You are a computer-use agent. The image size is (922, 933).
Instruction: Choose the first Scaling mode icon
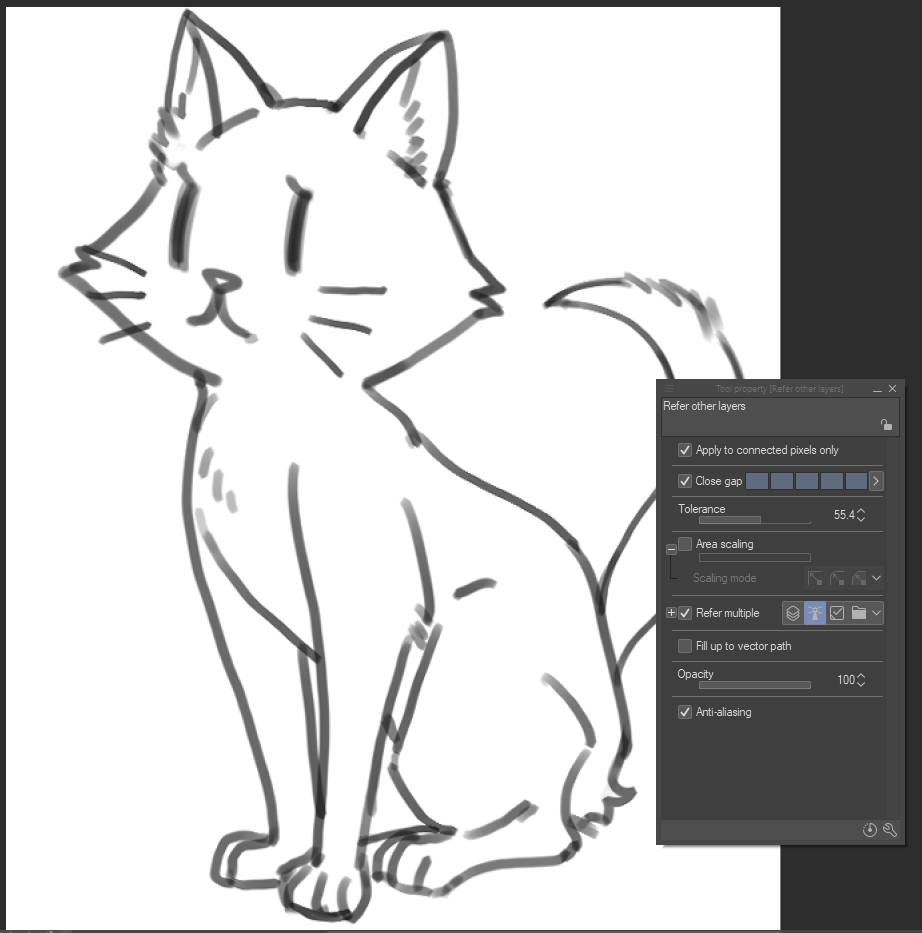[815, 578]
